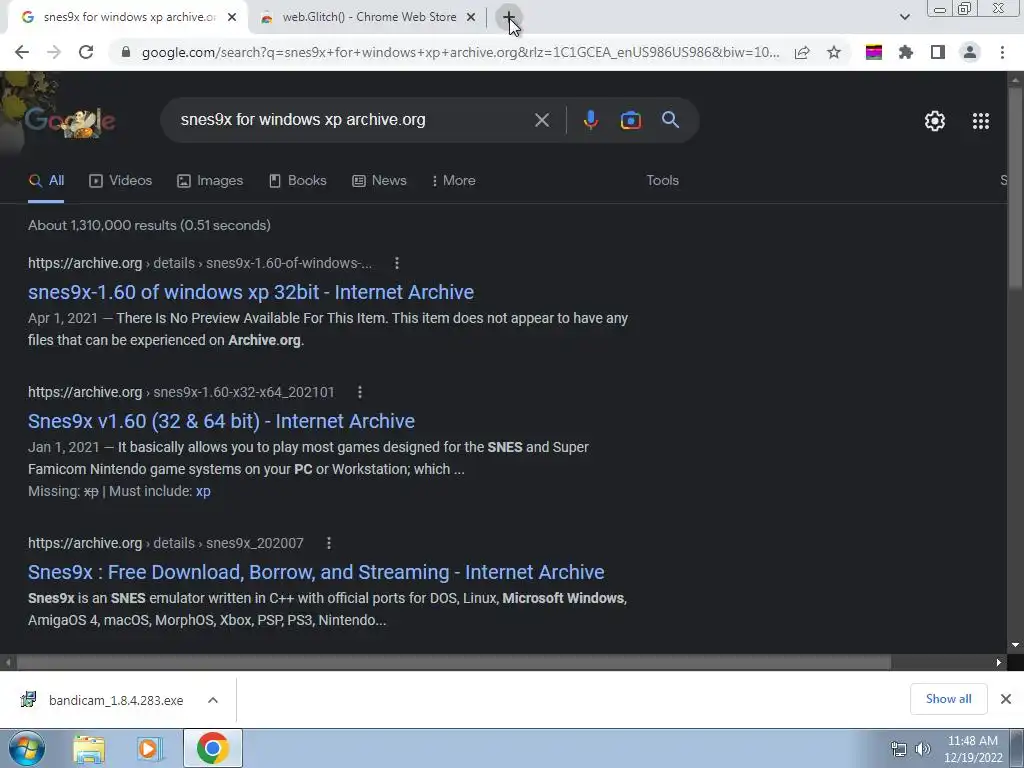Open three-dot options for snes9x_202007 result
Viewport: 1024px width, 768px height.
click(x=328, y=543)
